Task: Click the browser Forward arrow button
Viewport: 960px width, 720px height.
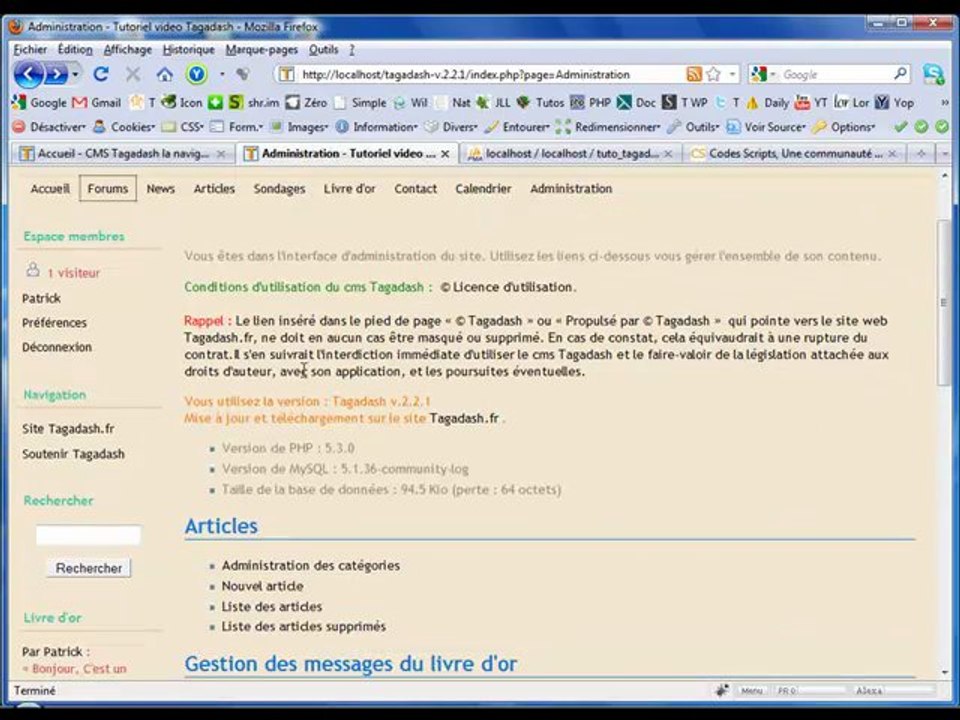Action: coord(56,75)
